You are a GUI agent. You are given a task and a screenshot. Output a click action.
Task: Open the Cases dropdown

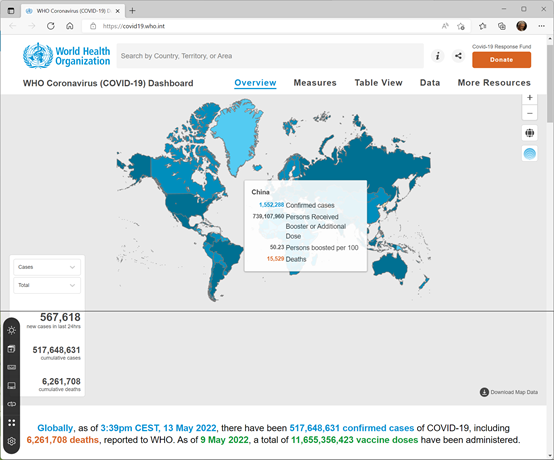(47, 267)
